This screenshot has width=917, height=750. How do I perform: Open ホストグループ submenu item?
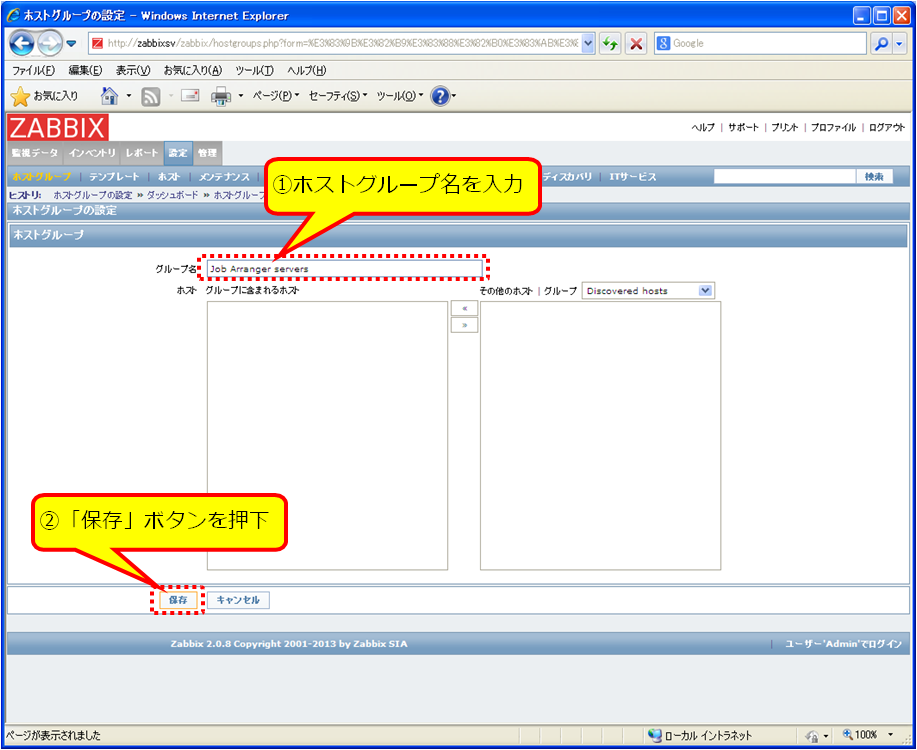coord(42,177)
